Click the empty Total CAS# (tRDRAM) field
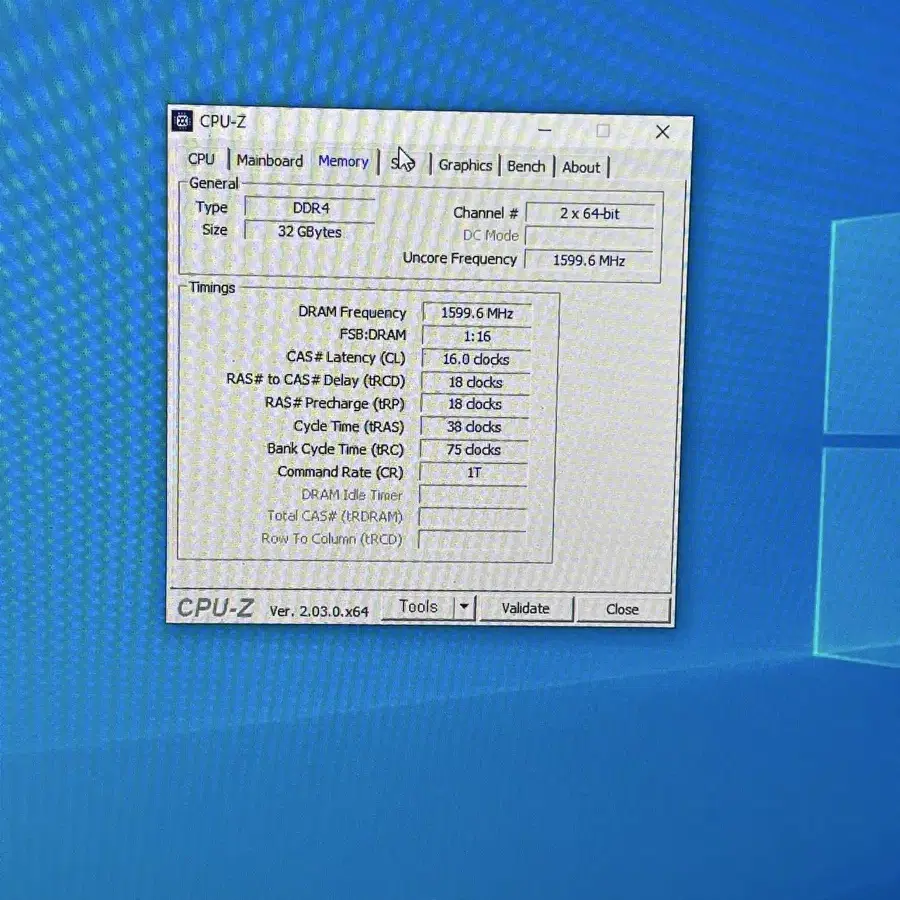 [472, 517]
